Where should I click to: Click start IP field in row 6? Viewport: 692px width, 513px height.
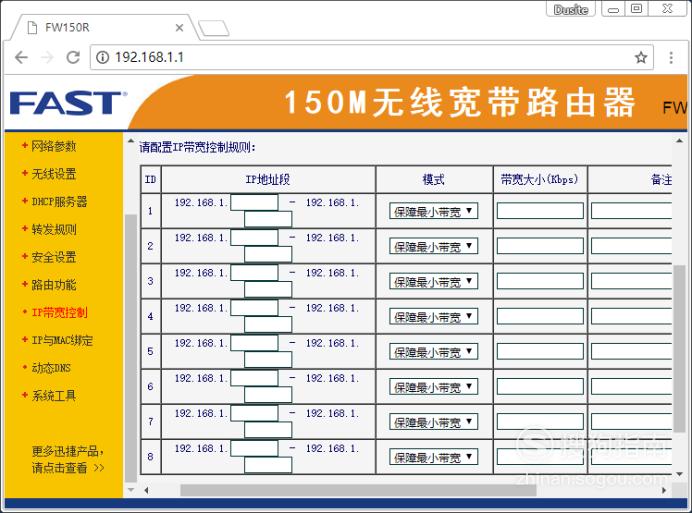coord(254,378)
